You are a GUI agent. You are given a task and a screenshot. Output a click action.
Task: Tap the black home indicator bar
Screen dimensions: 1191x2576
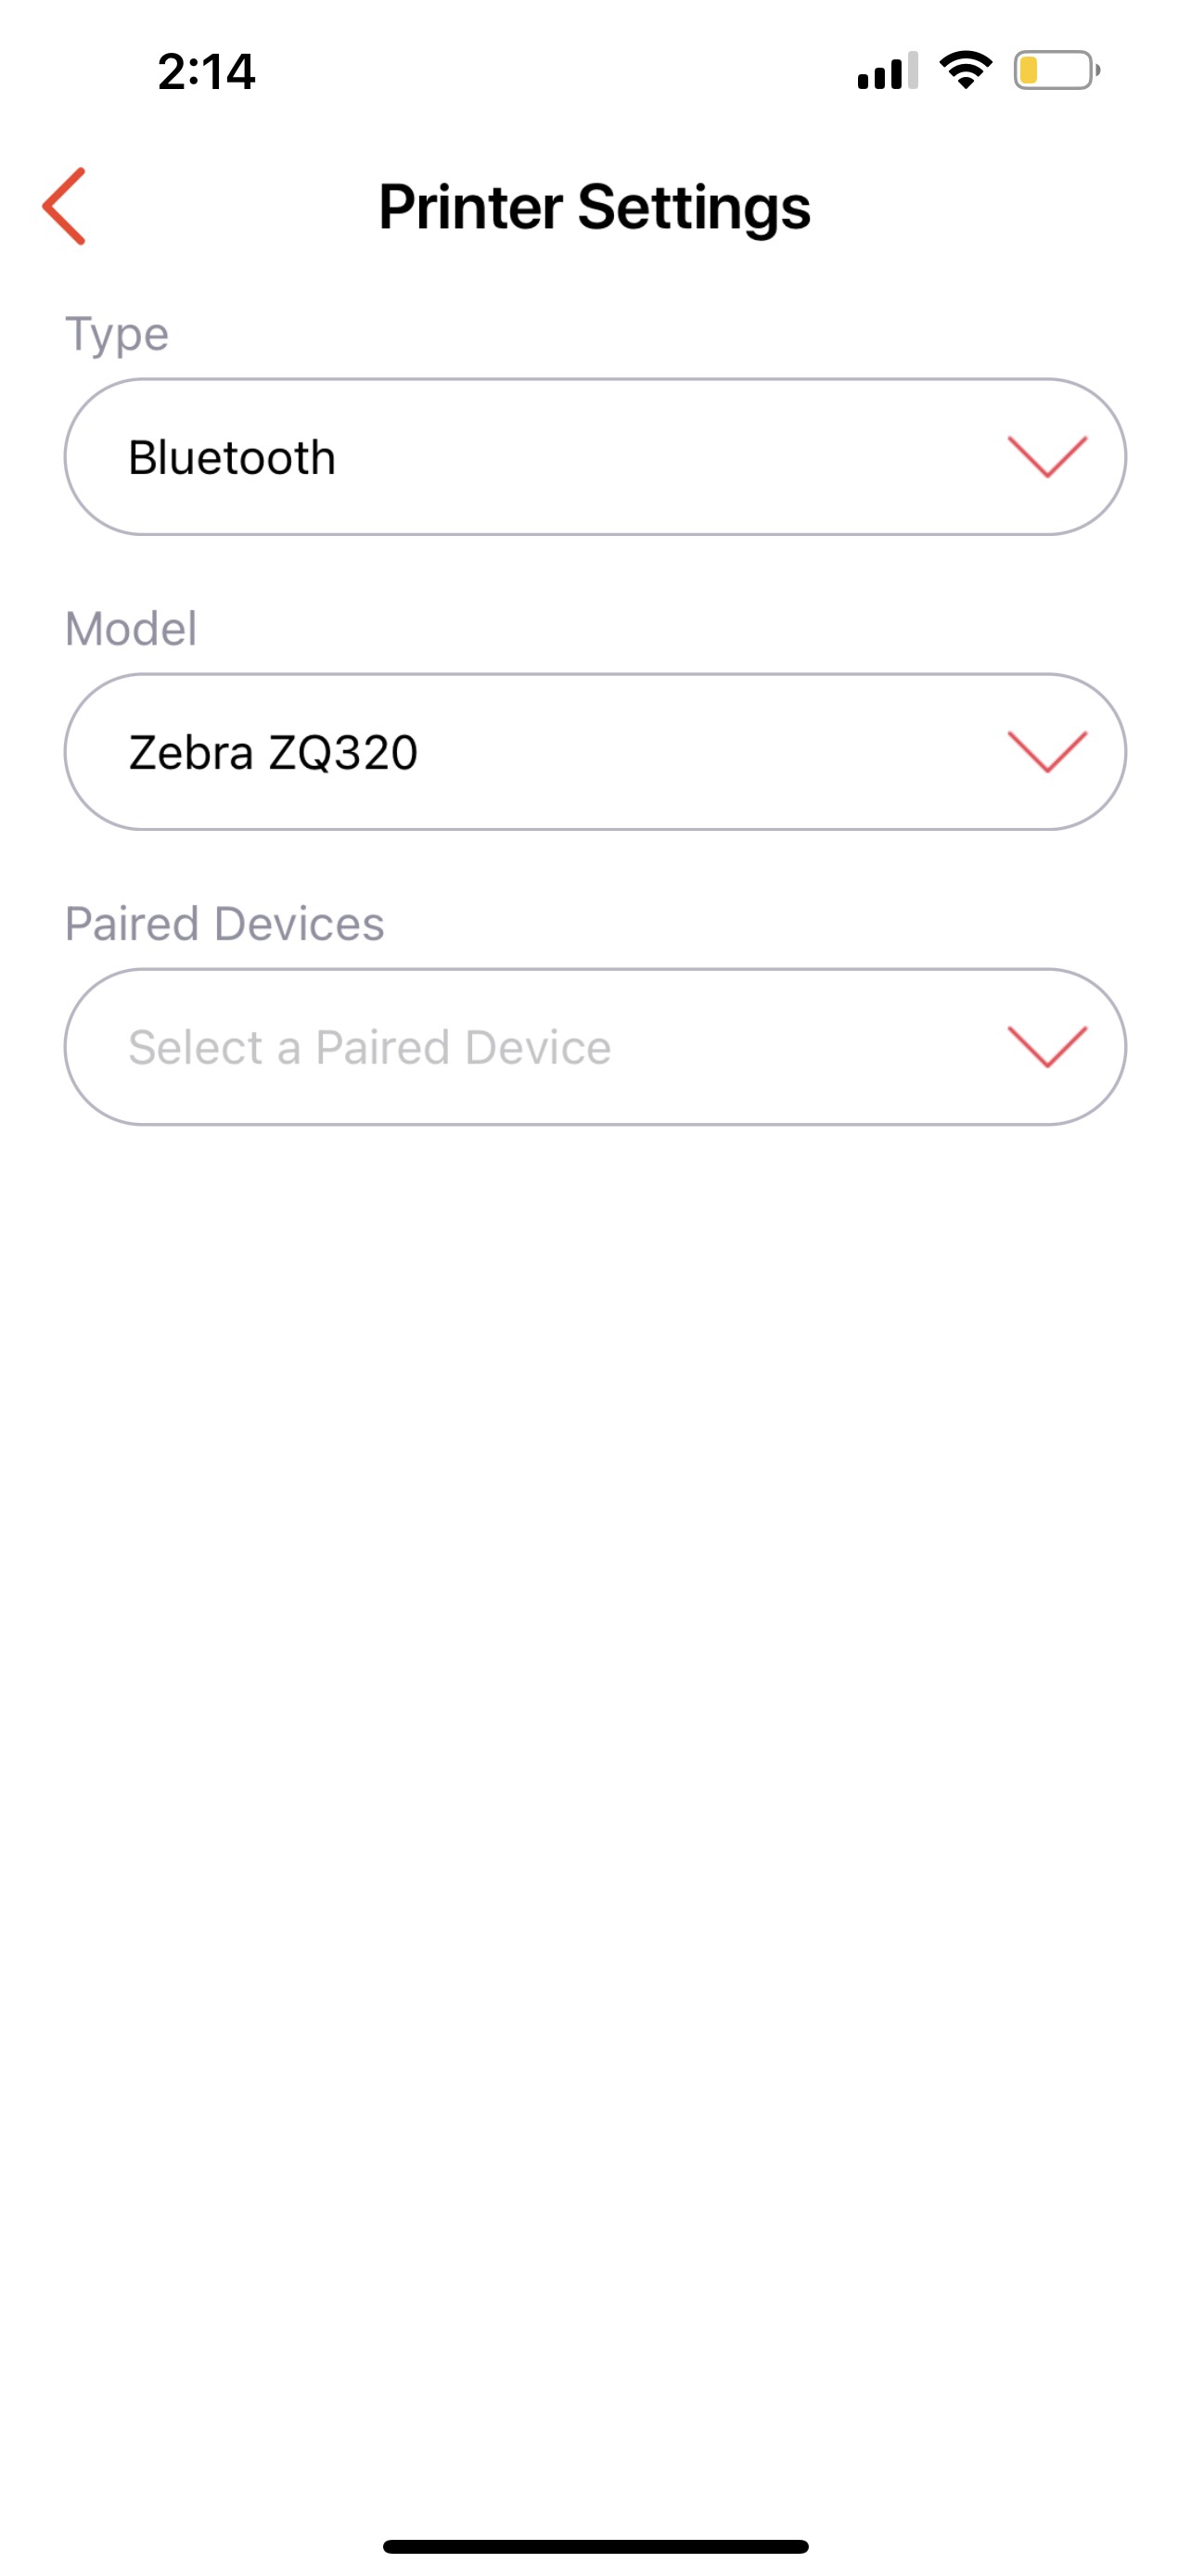pyautogui.click(x=595, y=2546)
